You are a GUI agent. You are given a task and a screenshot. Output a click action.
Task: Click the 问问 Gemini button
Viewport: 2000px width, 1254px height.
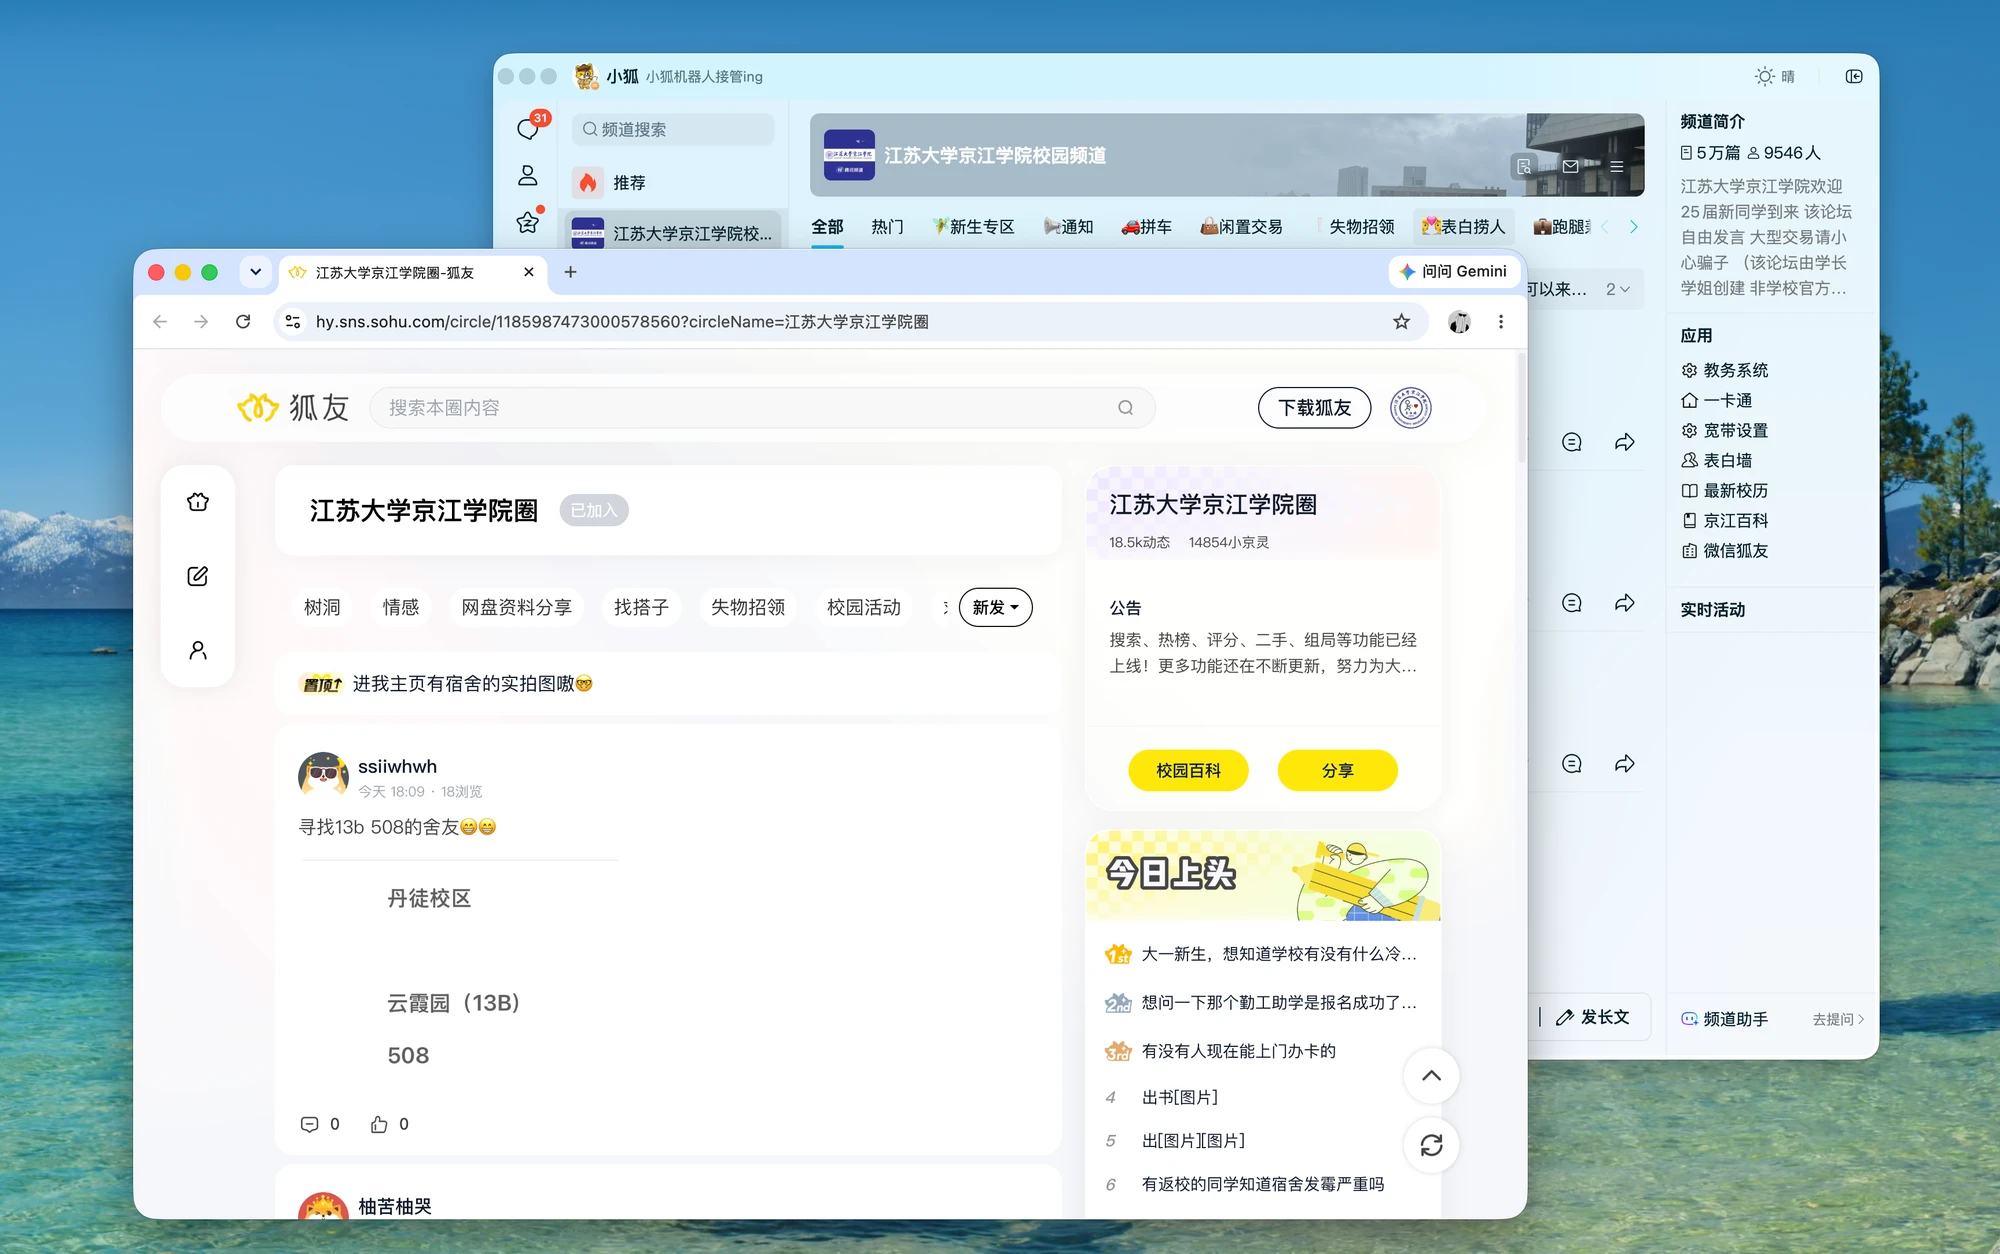tap(1453, 272)
